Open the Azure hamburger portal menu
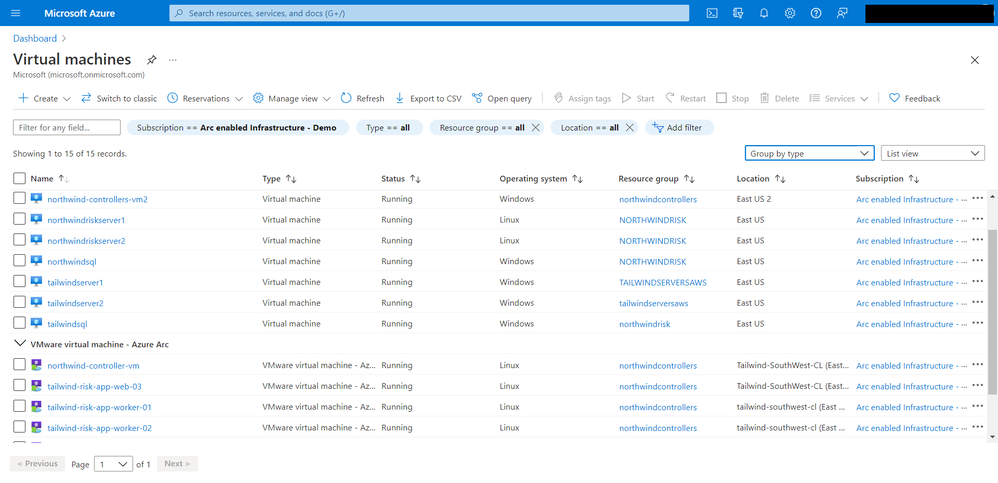The image size is (998, 483). point(15,13)
